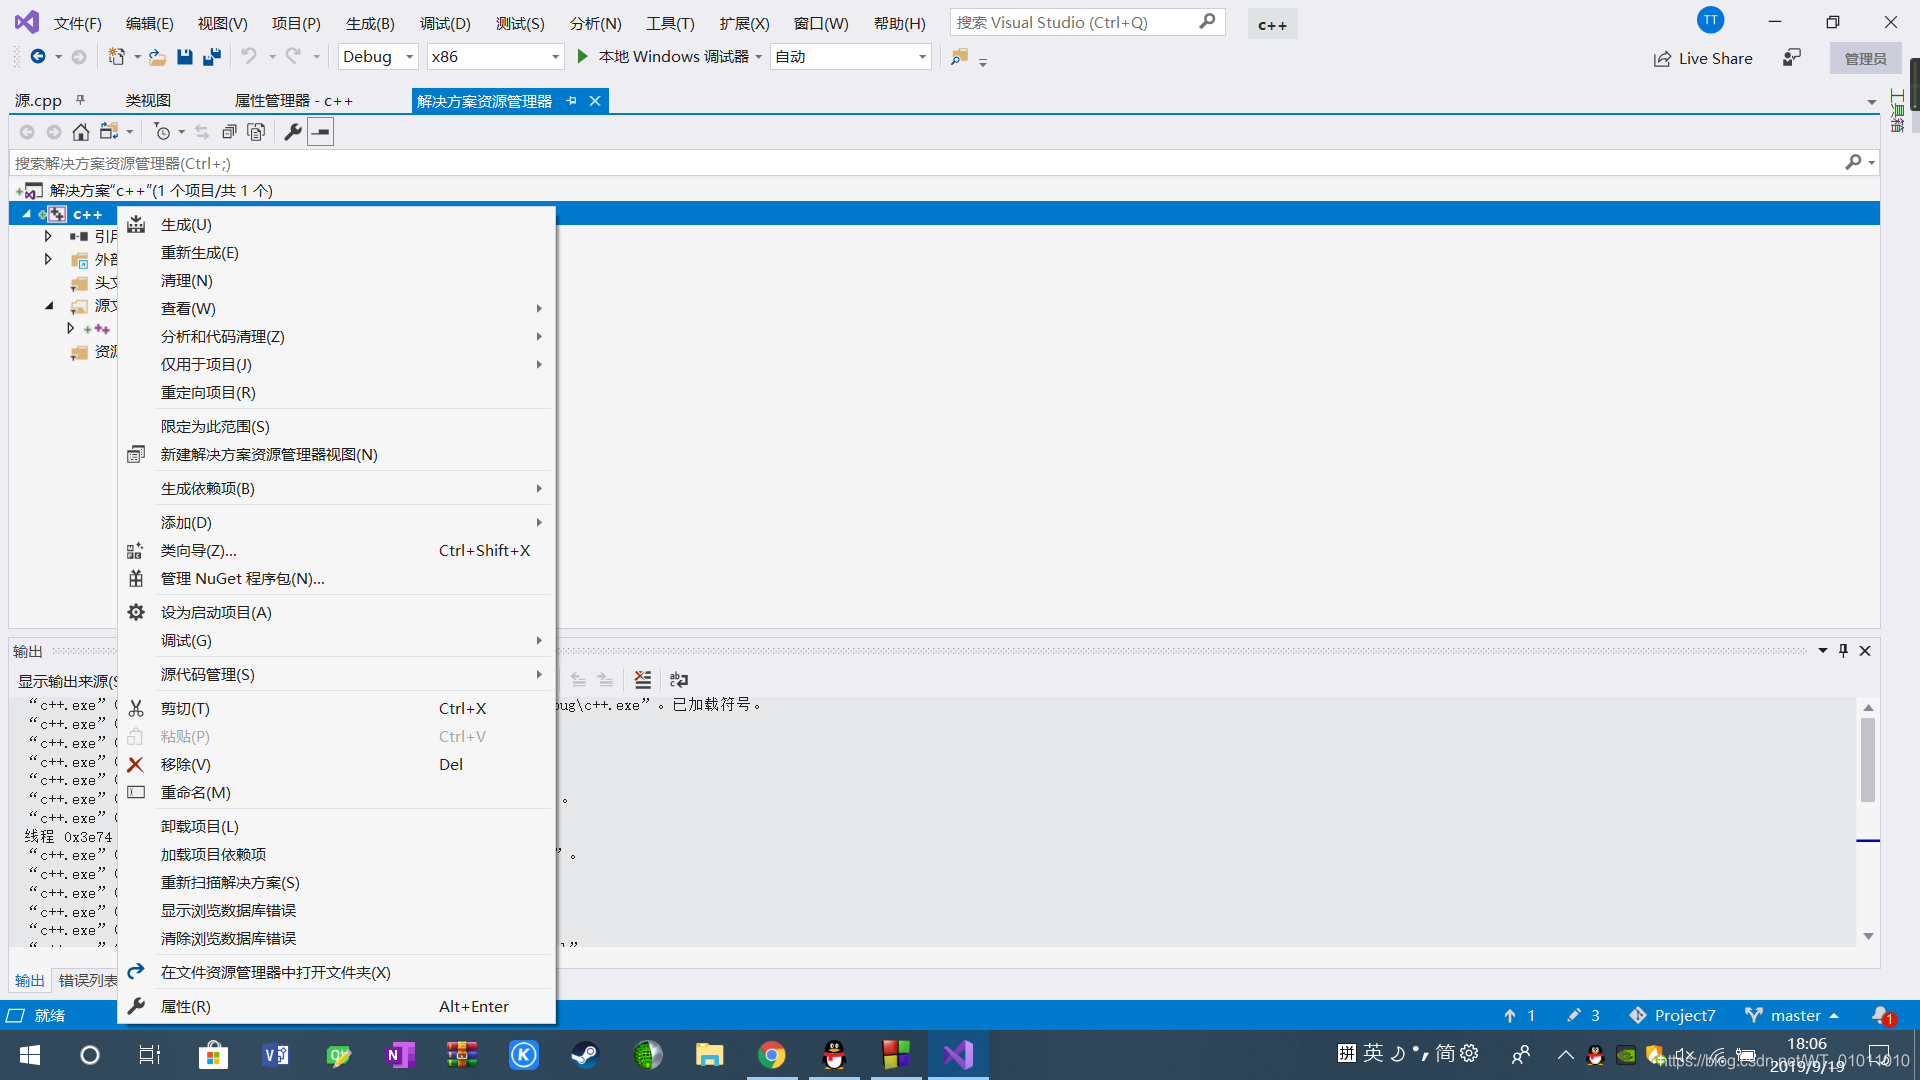Toggle the C++ project tree node
This screenshot has width=1920, height=1080.
click(29, 214)
